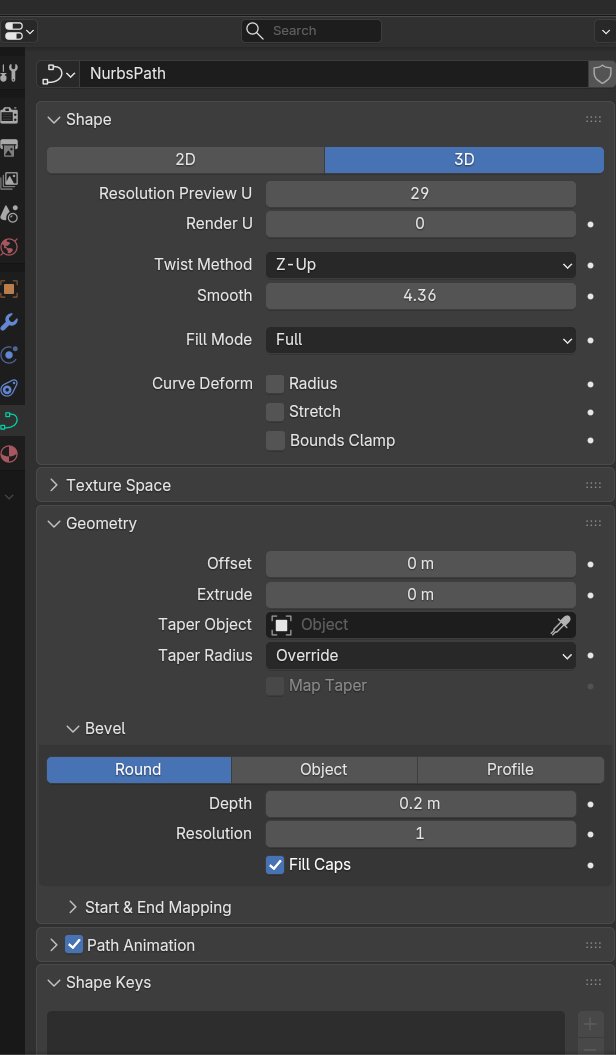The image size is (616, 1055).
Task: Expand Start & End Mapping subpanel
Action: click(73, 908)
